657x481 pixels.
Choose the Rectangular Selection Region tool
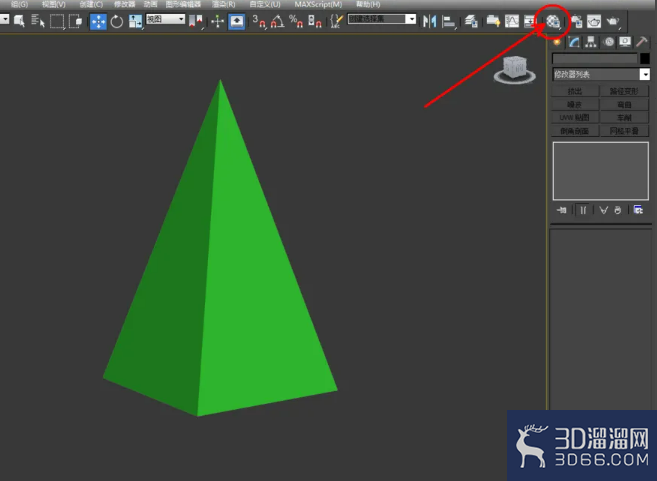coord(57,21)
